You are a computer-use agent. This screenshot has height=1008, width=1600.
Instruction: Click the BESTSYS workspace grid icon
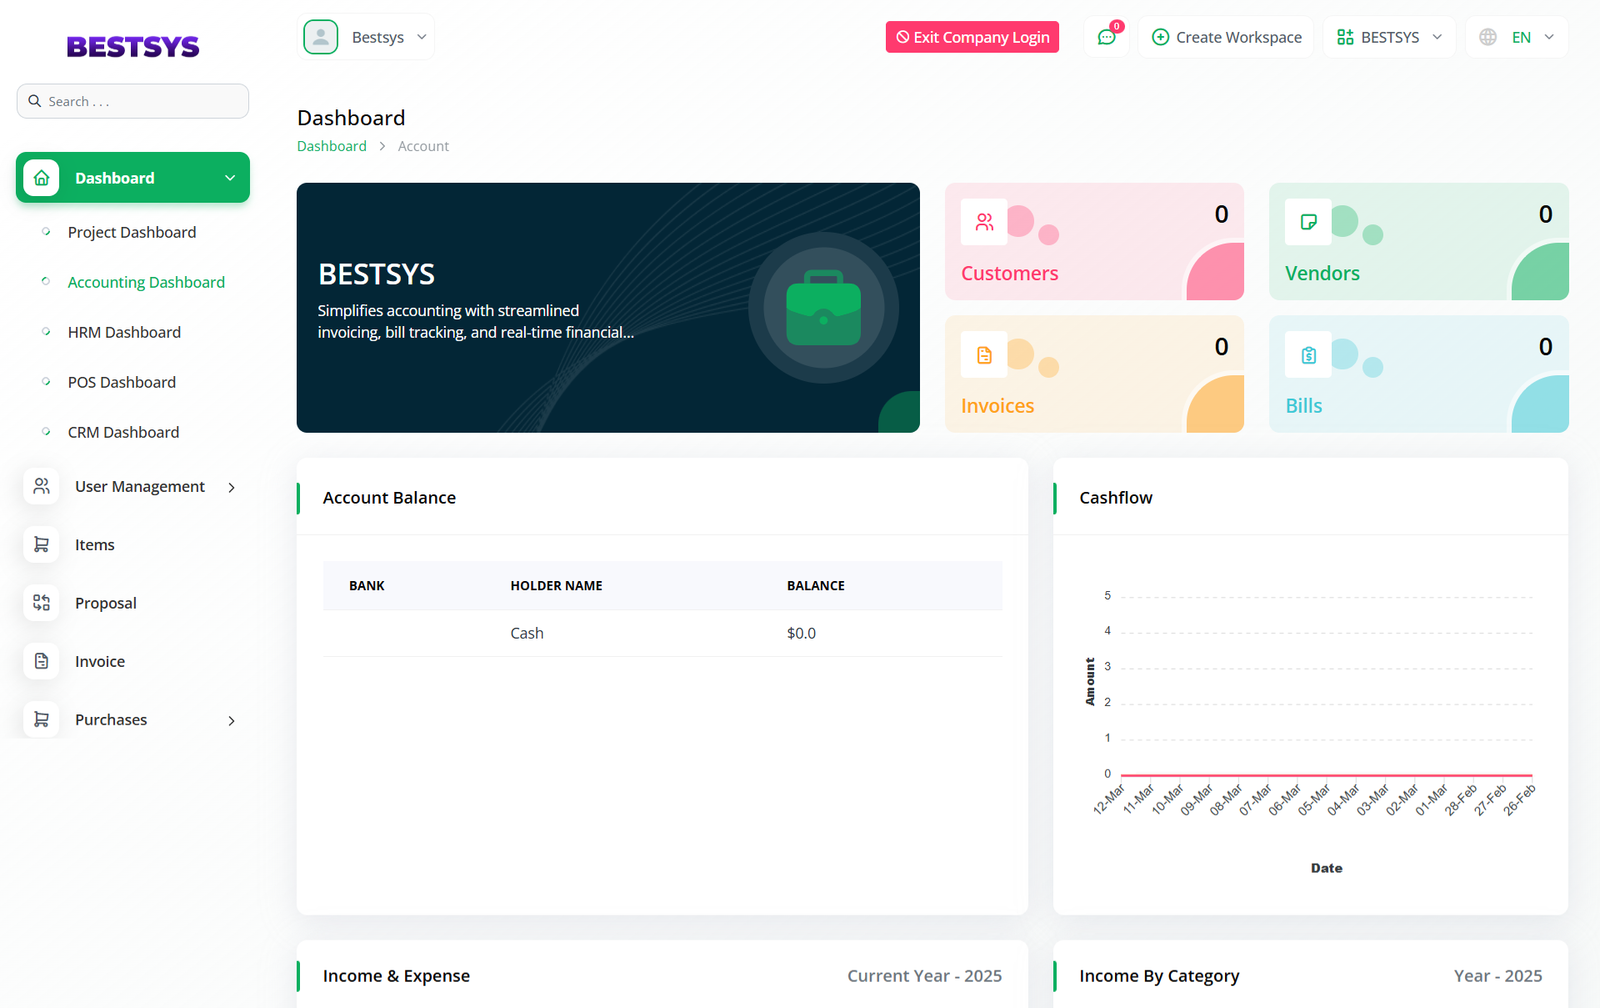tap(1345, 37)
